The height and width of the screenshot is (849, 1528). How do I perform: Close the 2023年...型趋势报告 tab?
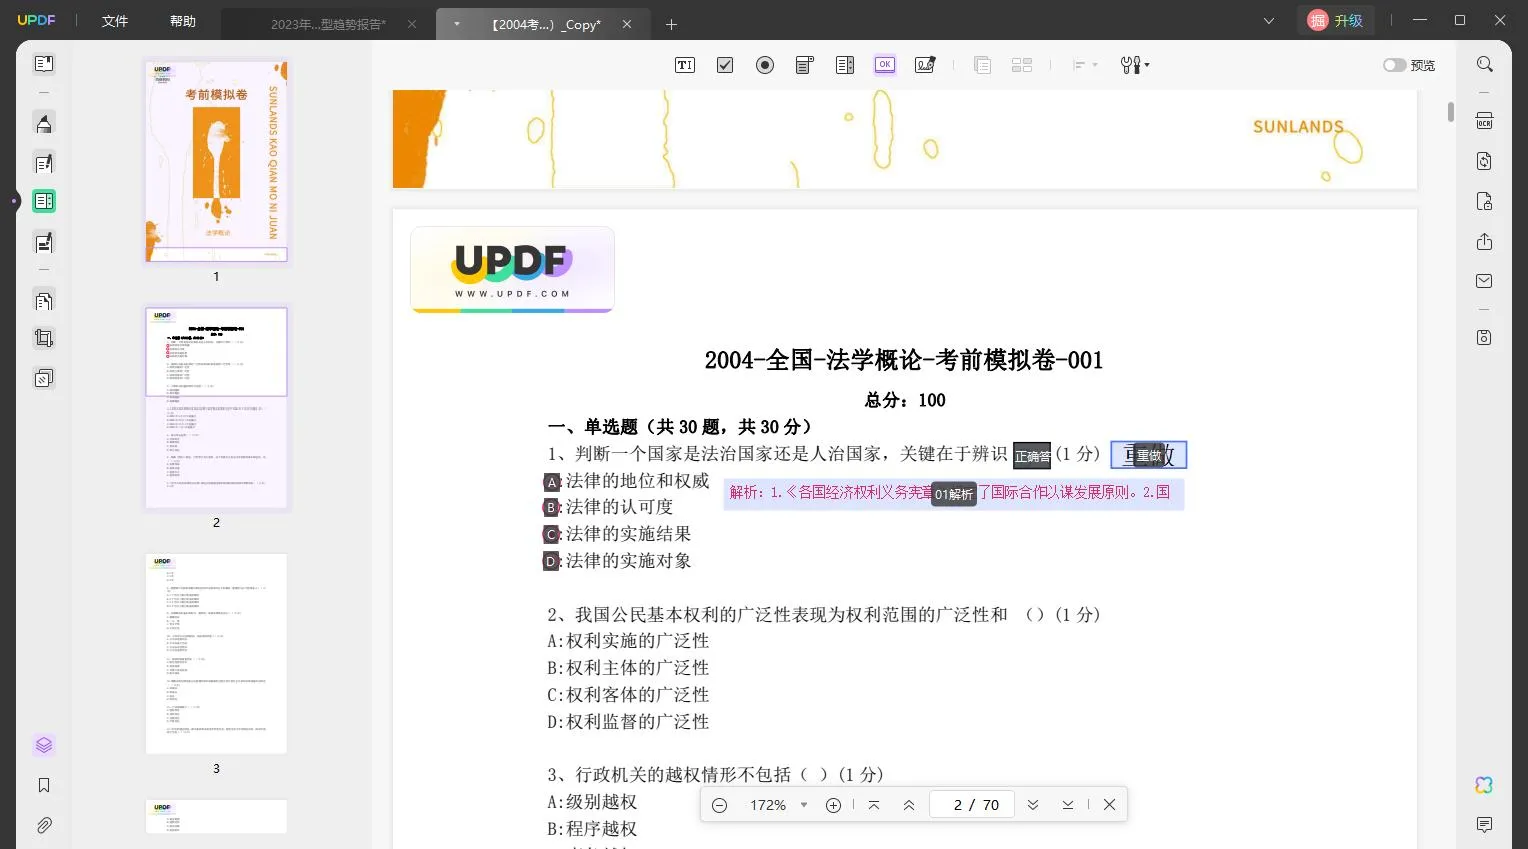[412, 24]
